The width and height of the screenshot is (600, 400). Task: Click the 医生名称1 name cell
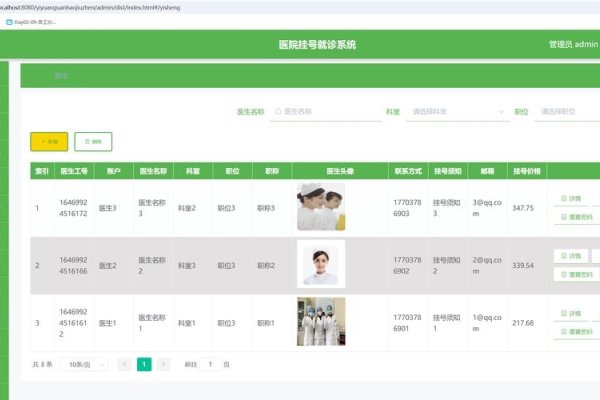coord(152,323)
